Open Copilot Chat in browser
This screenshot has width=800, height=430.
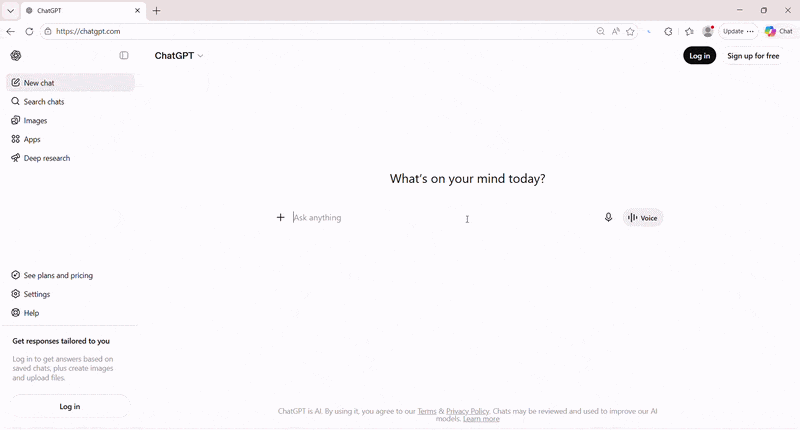pos(779,32)
